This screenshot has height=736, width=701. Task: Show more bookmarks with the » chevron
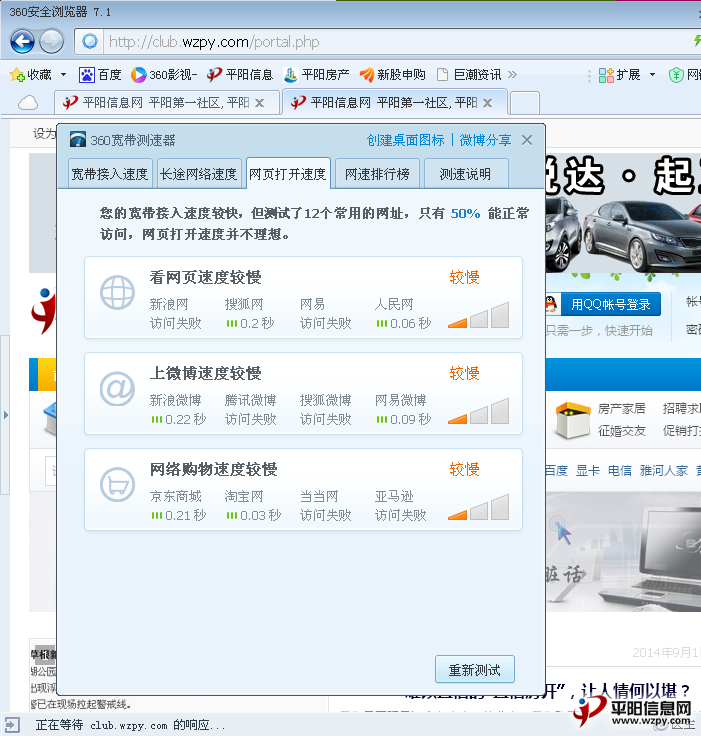tap(512, 75)
